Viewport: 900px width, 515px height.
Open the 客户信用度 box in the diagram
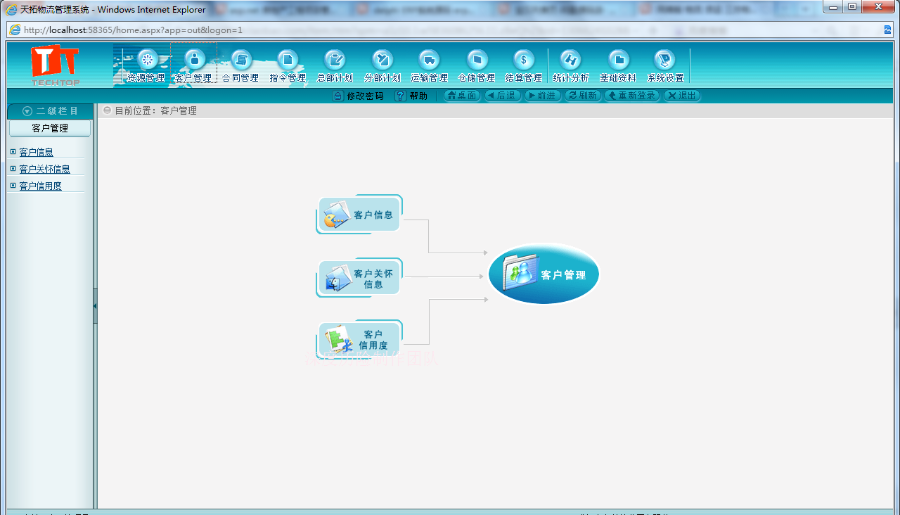tap(359, 339)
